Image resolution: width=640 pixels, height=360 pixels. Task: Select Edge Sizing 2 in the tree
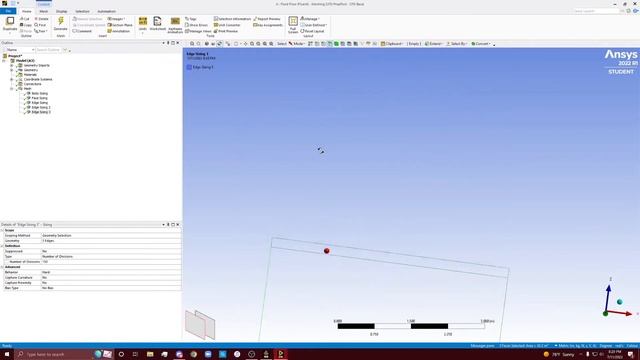(41, 107)
